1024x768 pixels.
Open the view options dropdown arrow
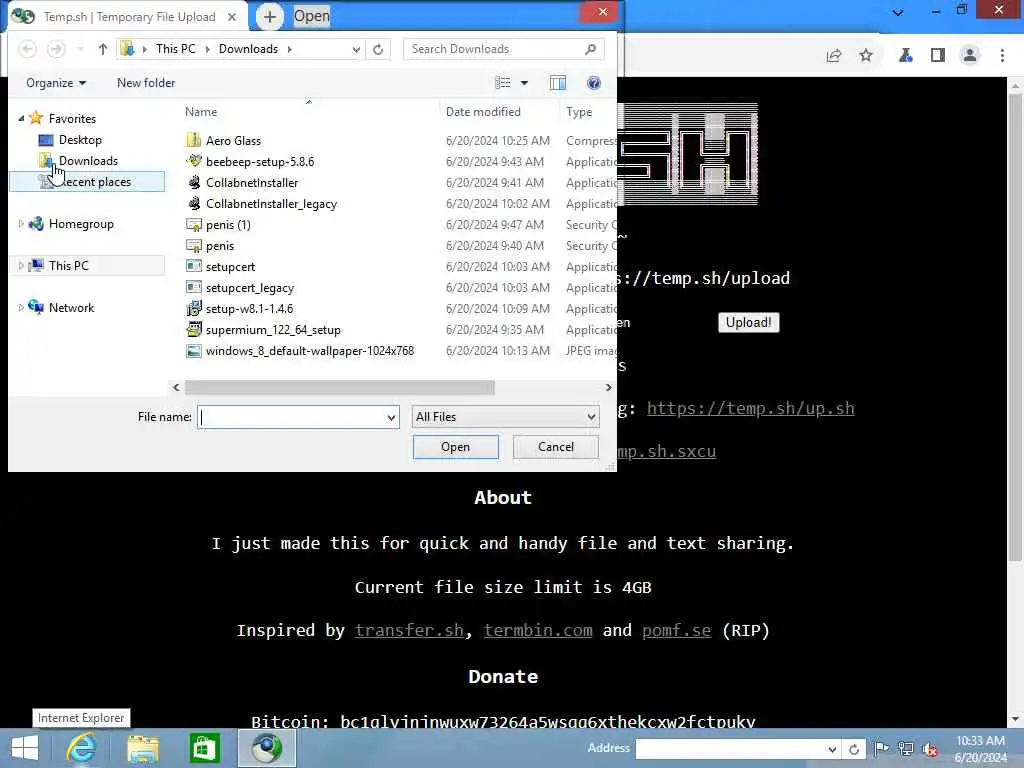tap(524, 83)
